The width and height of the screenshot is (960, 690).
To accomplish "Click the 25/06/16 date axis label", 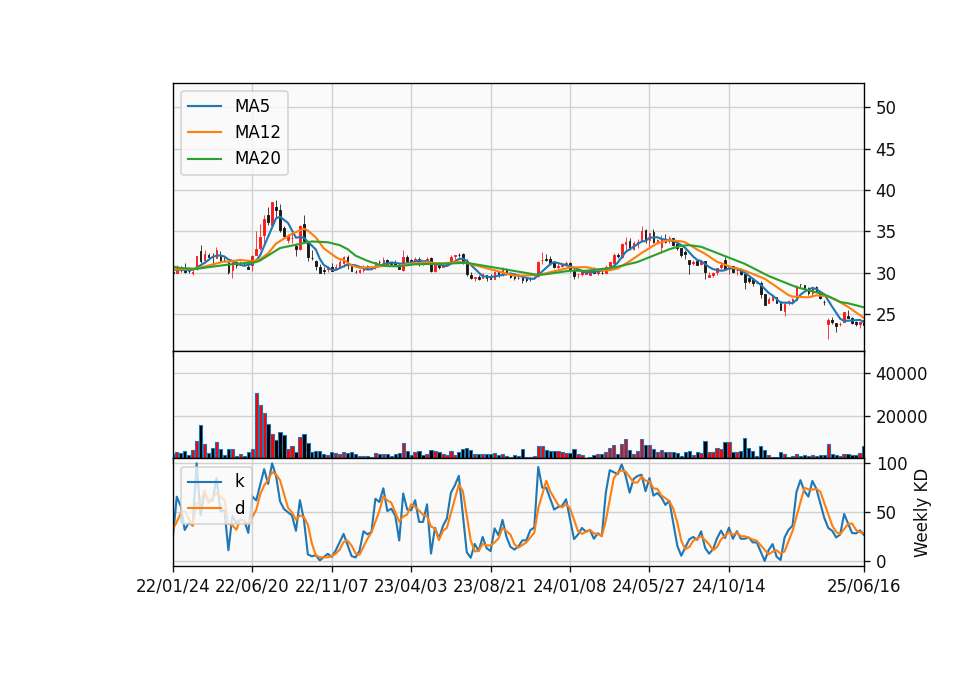I will coord(864,586).
